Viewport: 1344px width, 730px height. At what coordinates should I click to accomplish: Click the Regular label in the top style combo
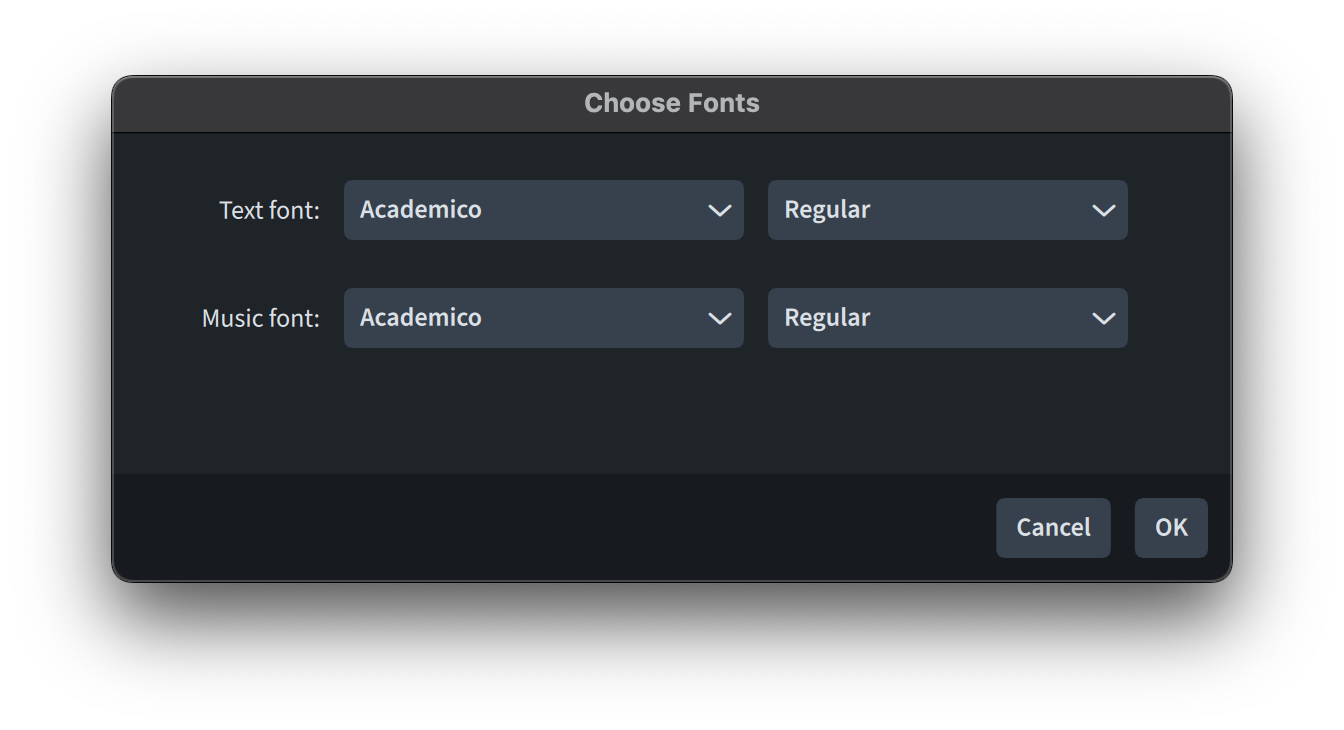point(827,210)
